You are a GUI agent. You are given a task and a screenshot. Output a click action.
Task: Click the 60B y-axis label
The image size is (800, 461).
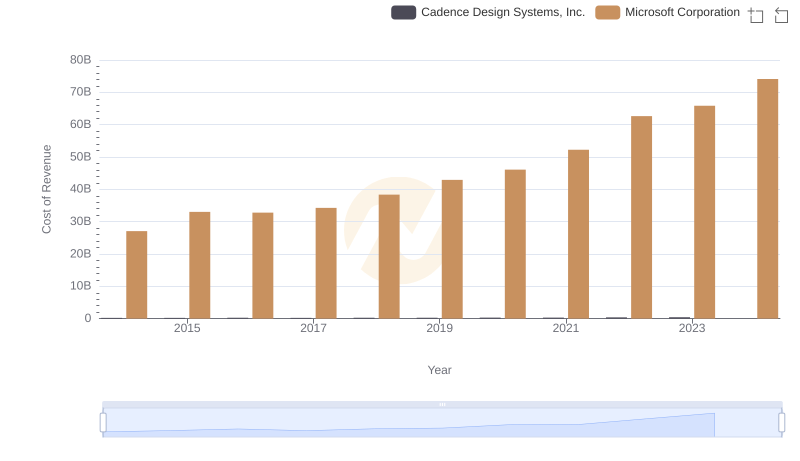point(81,124)
